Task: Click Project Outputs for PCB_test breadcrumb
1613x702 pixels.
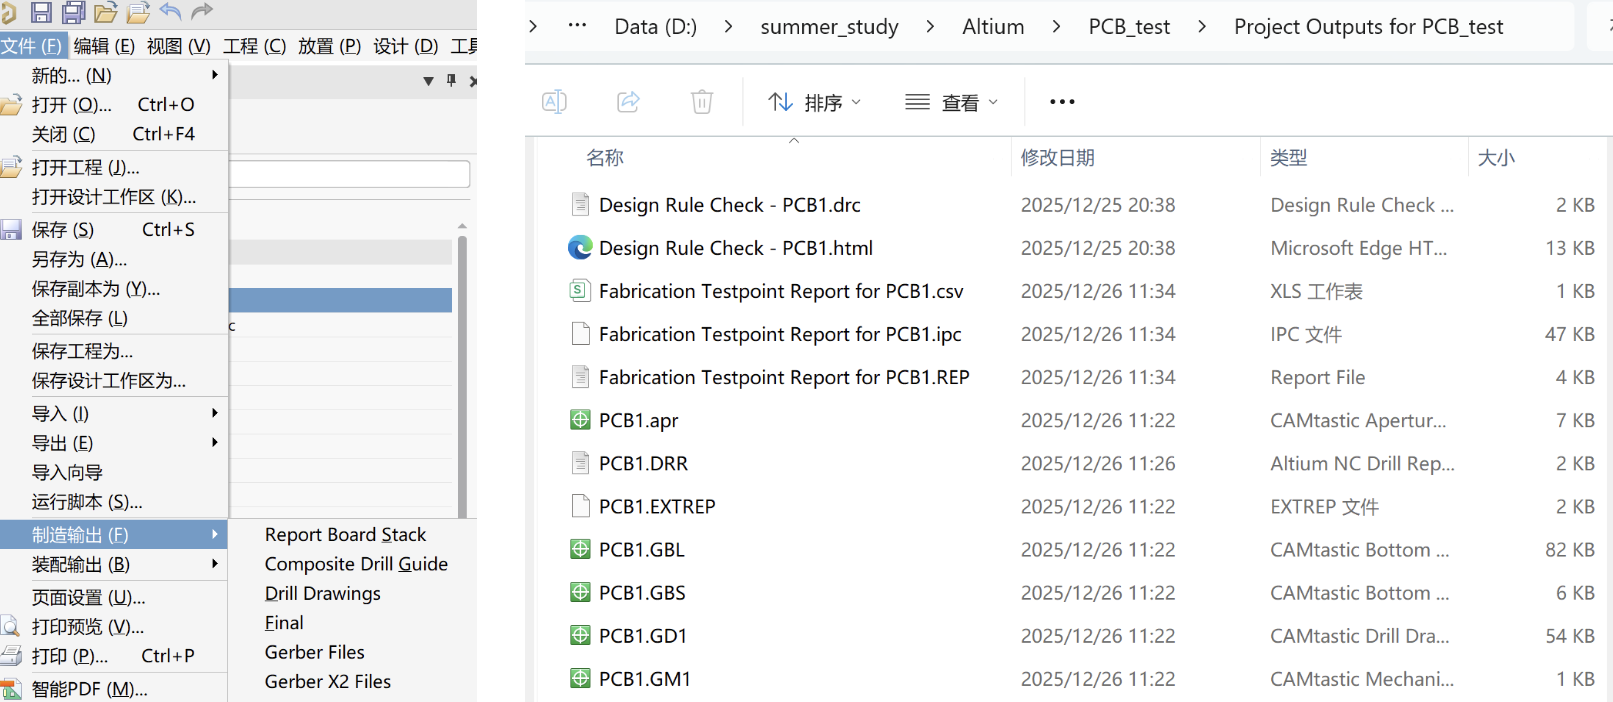Action: pos(1368,27)
